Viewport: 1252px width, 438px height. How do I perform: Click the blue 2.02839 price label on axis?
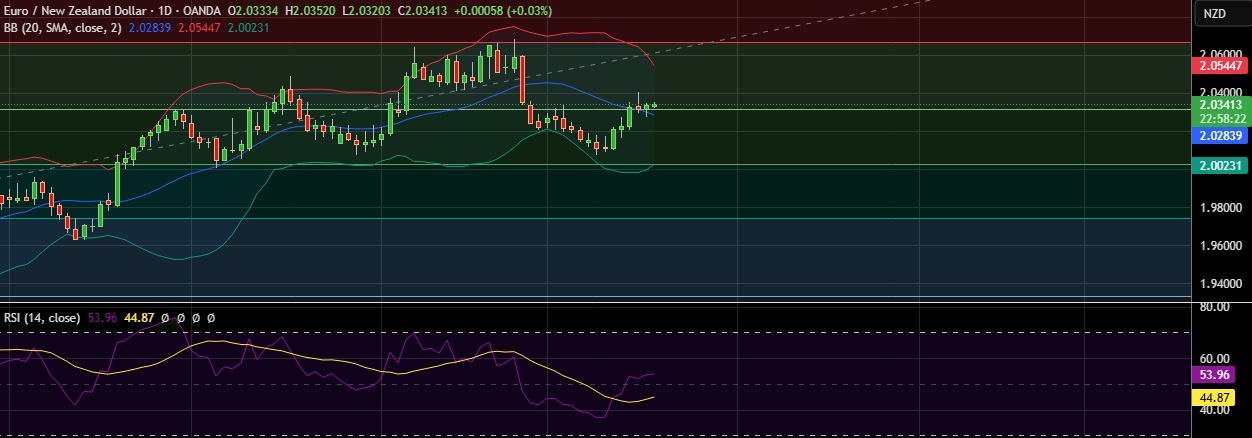tap(1219, 135)
